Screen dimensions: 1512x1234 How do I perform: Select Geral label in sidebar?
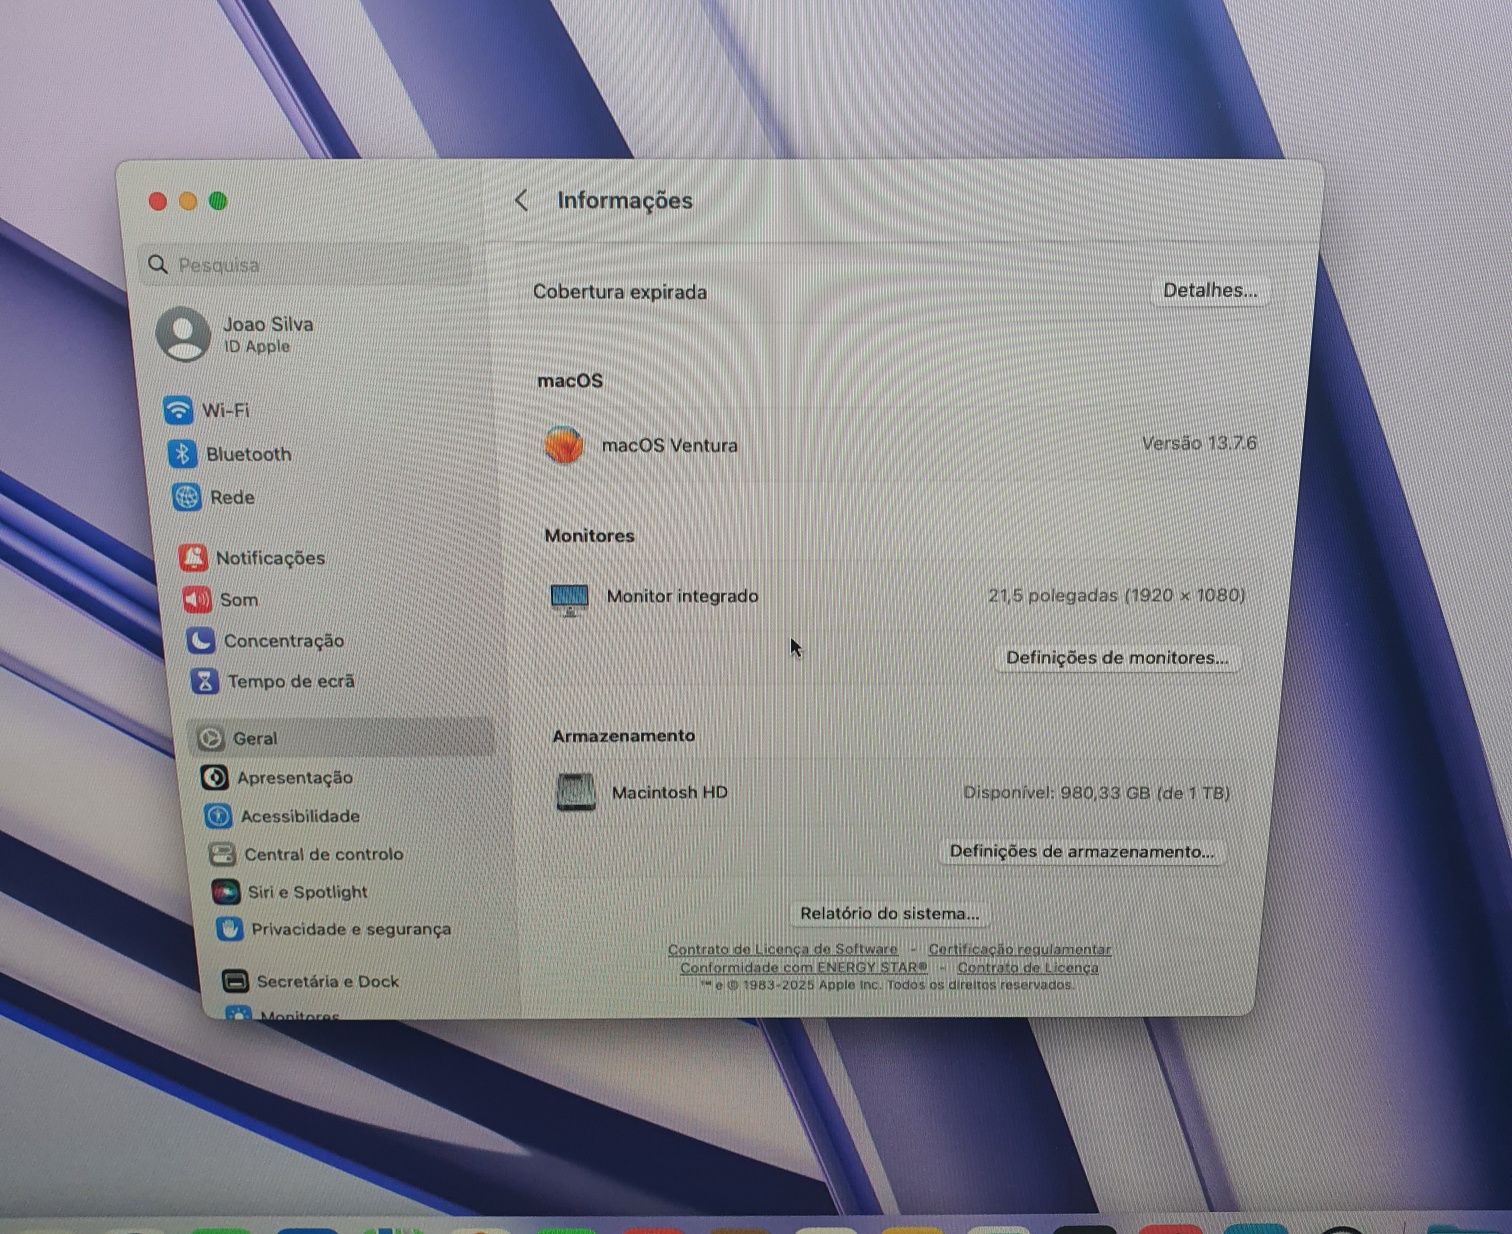(x=255, y=738)
